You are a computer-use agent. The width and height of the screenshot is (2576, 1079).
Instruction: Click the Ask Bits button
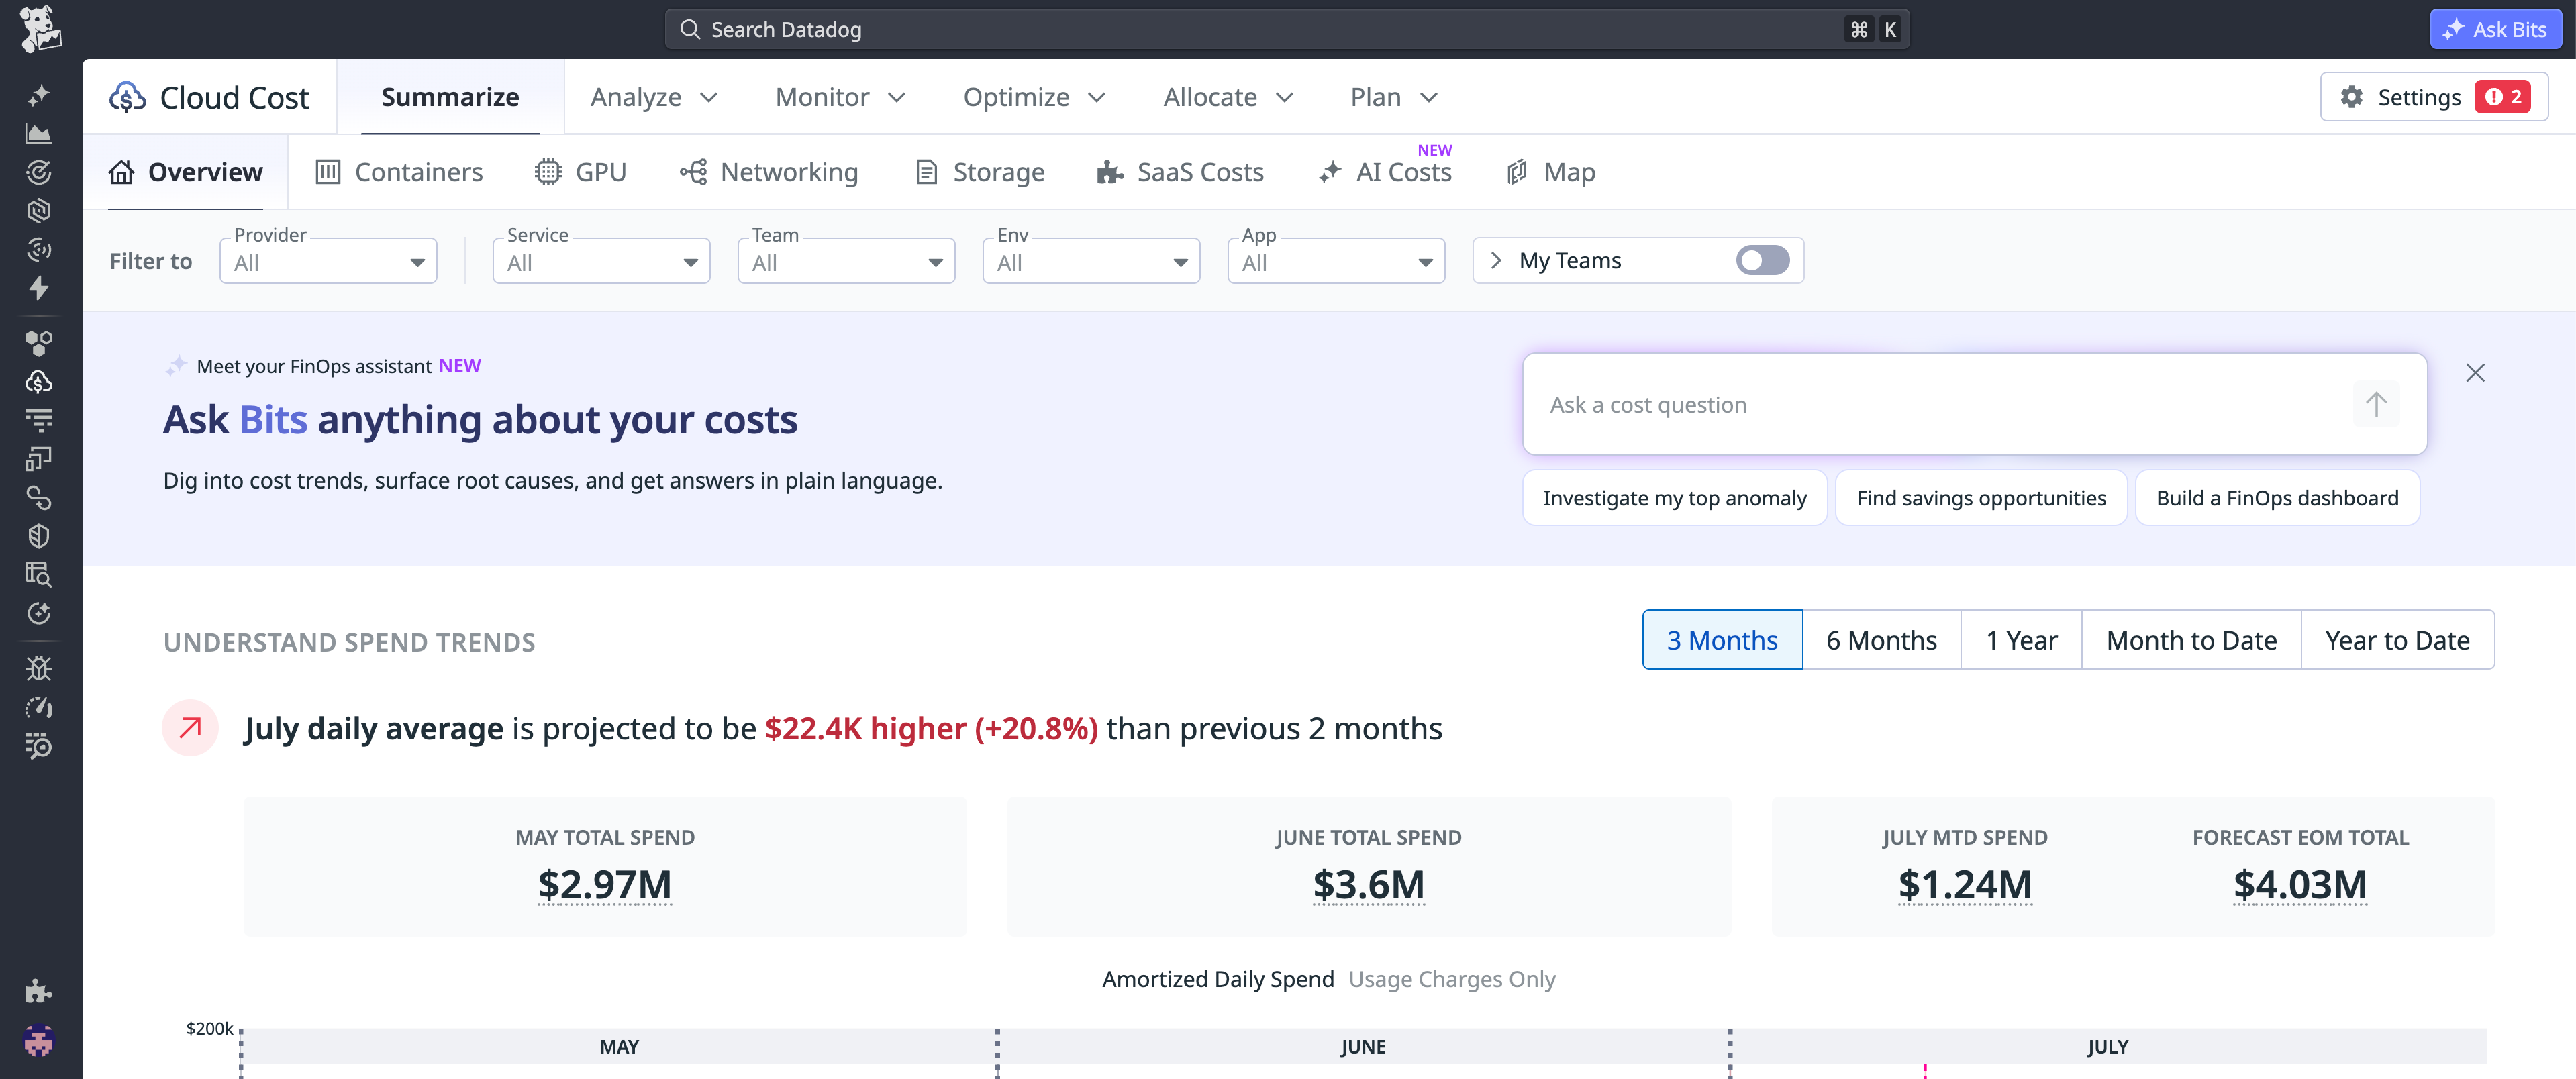[x=2495, y=29]
